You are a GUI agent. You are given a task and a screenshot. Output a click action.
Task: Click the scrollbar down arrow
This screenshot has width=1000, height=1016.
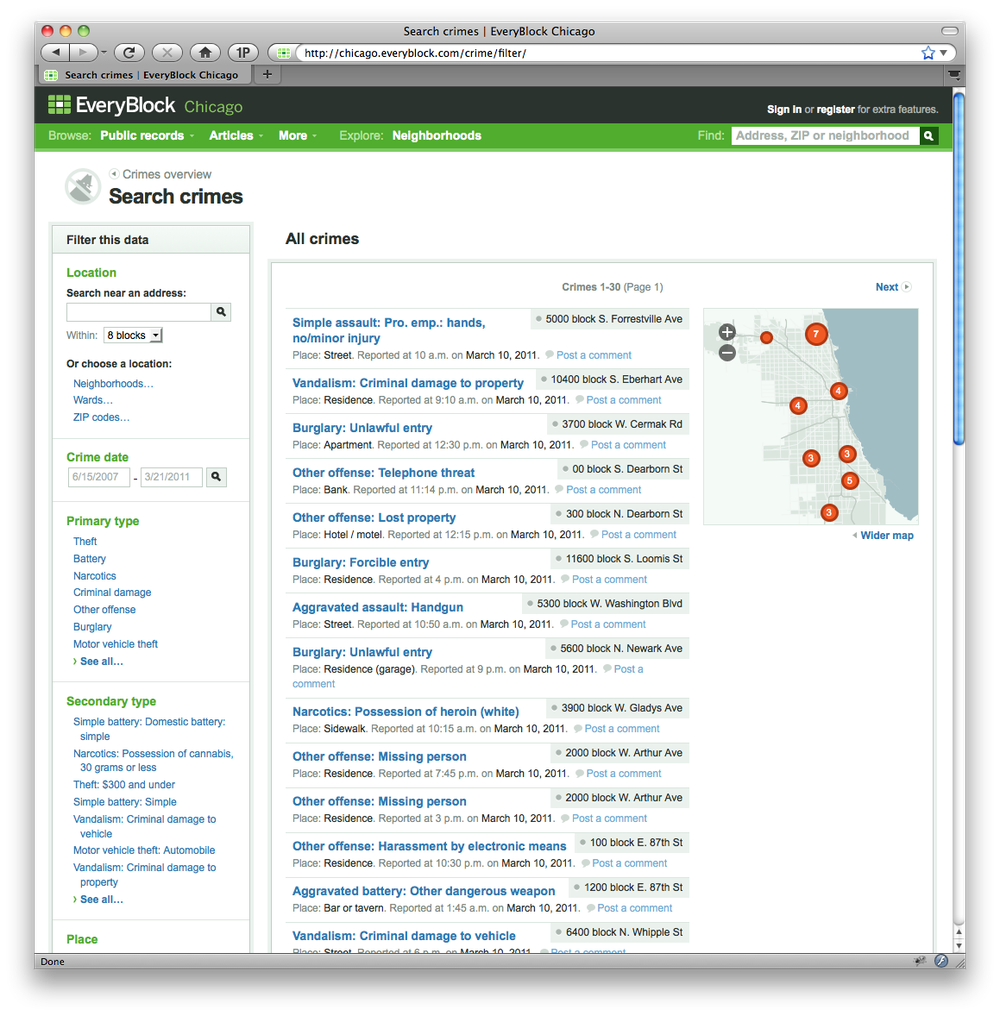coord(959,945)
